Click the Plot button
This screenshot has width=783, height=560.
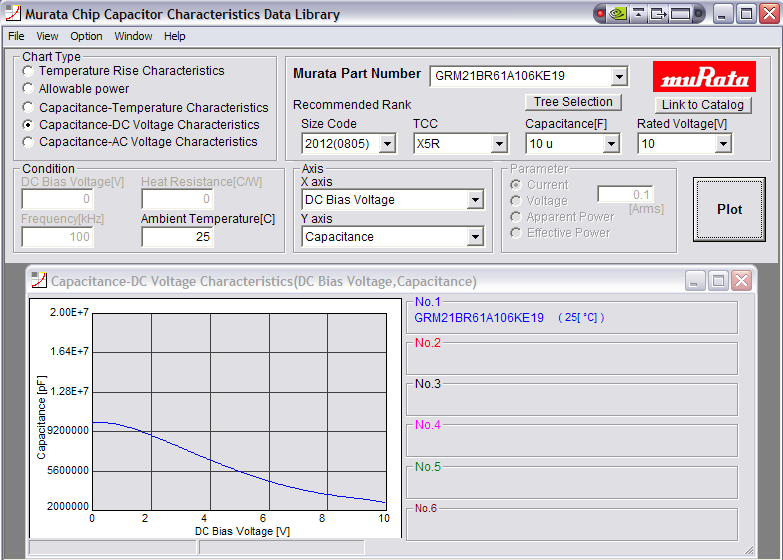pos(729,209)
